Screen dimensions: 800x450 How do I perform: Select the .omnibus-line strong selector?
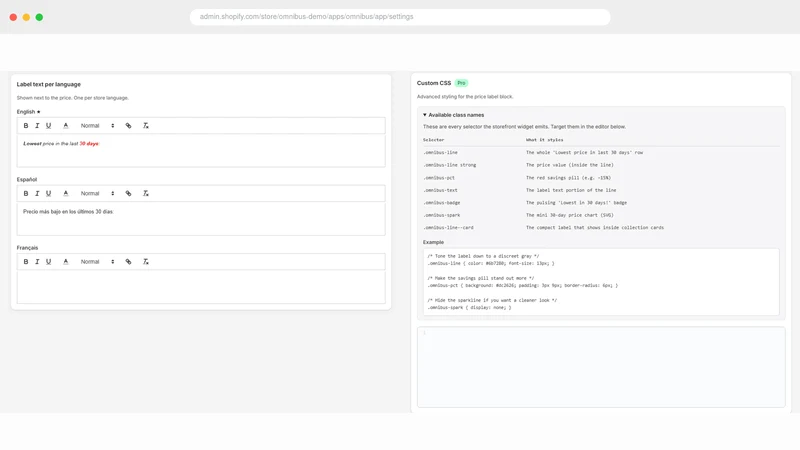449,165
